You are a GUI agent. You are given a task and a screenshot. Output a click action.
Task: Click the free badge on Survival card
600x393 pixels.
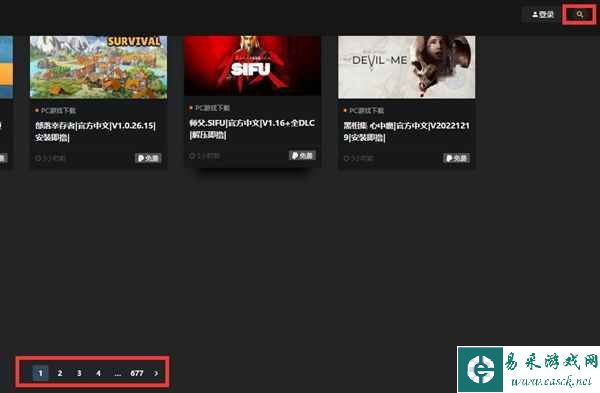tap(148, 158)
